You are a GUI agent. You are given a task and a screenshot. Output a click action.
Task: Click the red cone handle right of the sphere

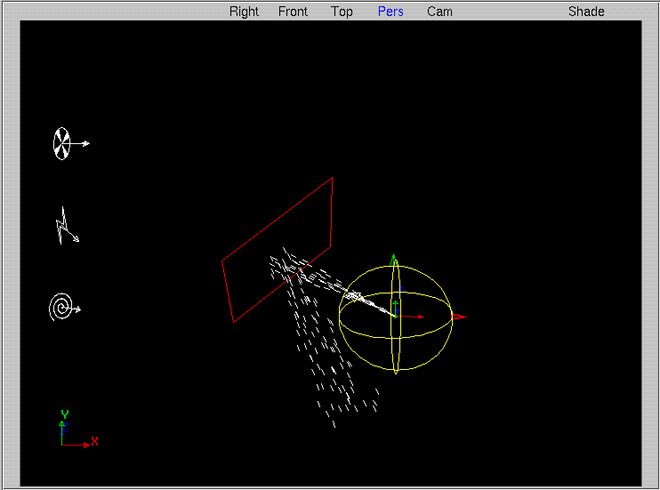pos(459,317)
